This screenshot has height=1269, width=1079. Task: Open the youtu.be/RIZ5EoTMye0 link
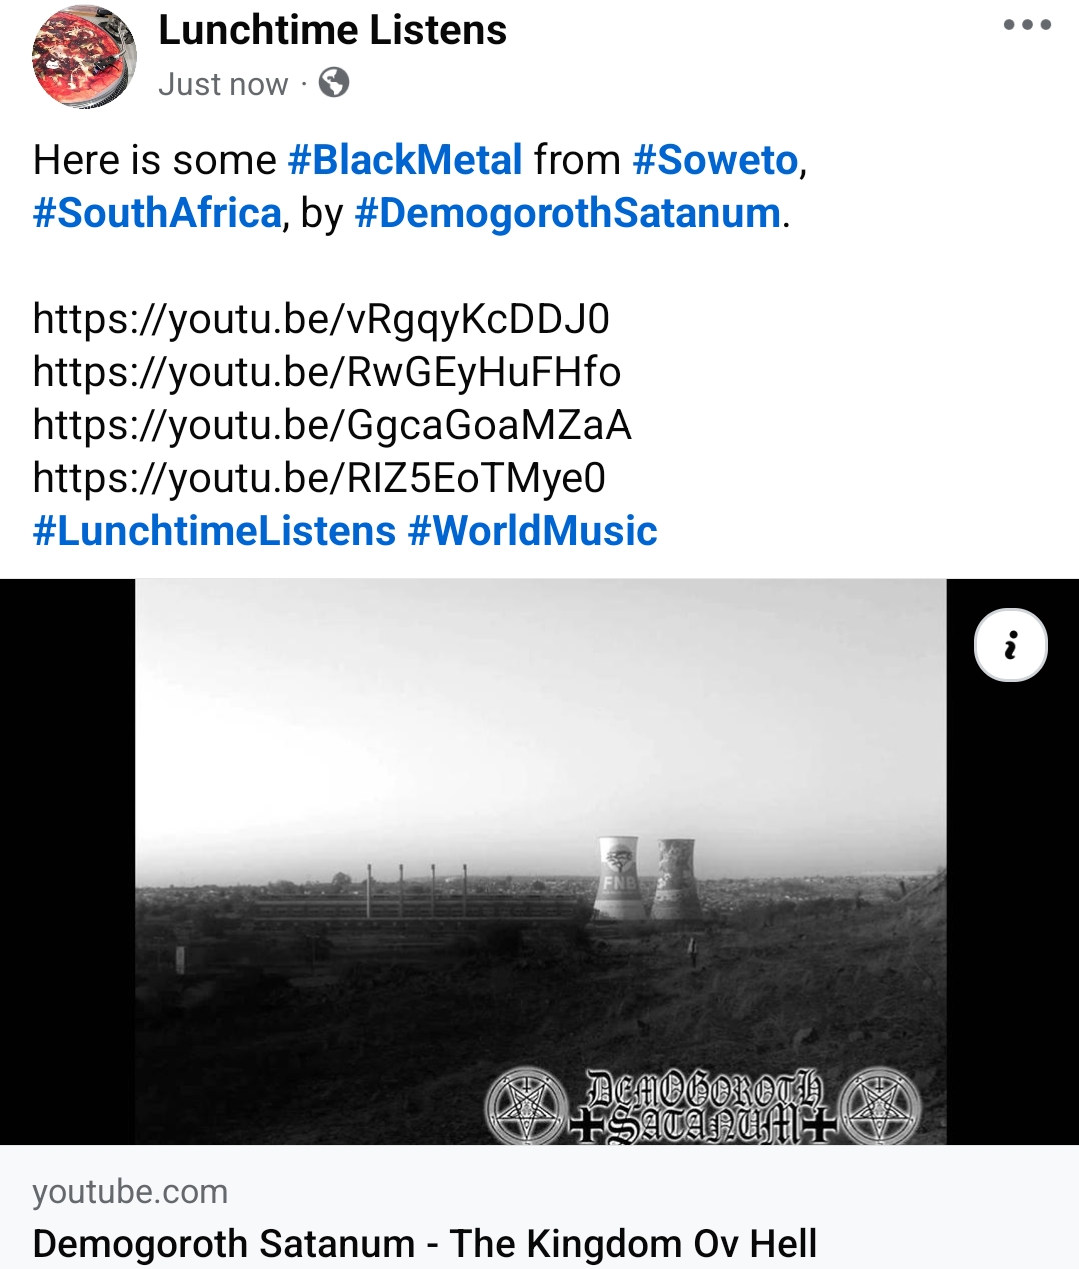click(319, 478)
